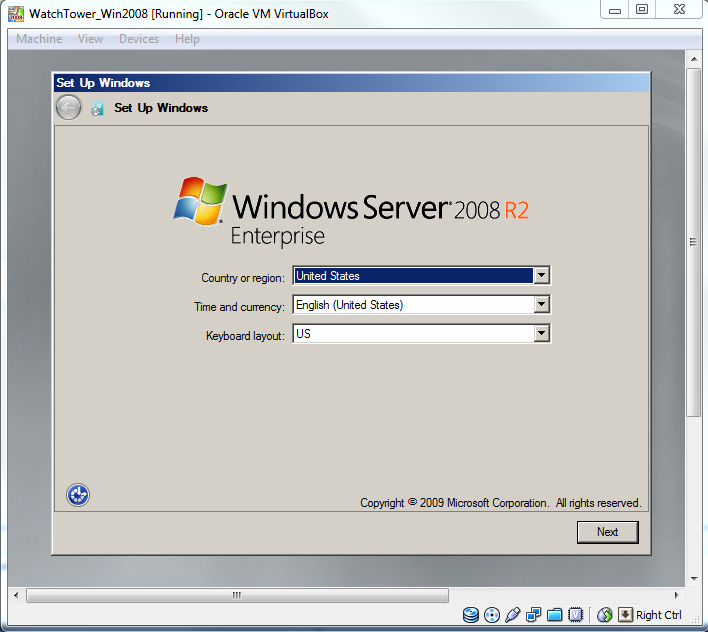Image resolution: width=708 pixels, height=632 pixels.
Task: Close the VirtualBox window
Action: (x=680, y=9)
